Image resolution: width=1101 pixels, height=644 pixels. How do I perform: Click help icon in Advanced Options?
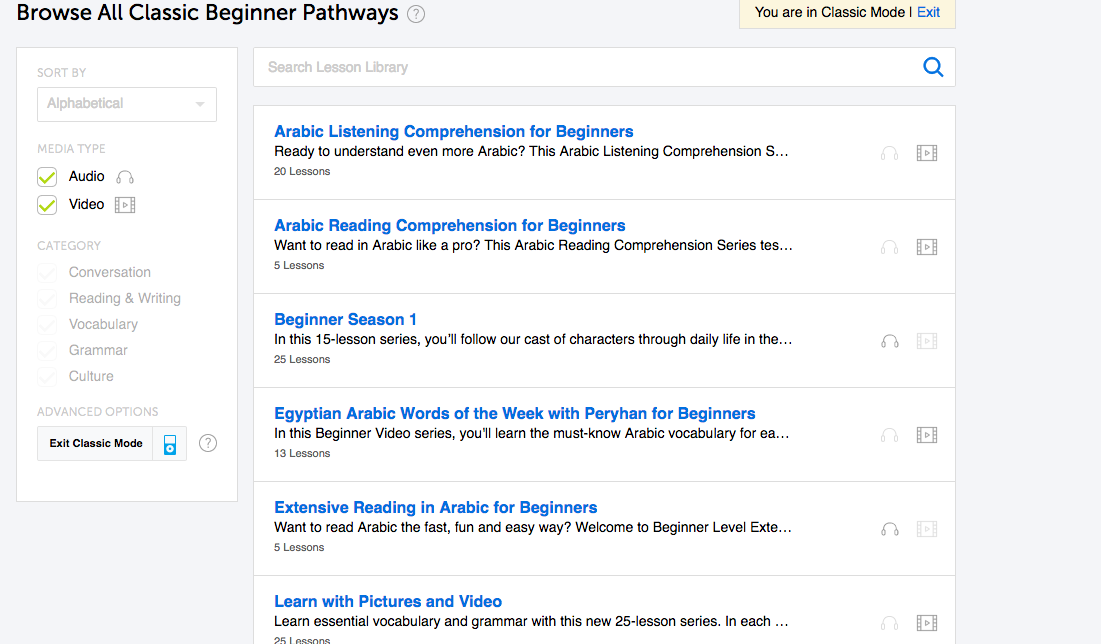208,443
